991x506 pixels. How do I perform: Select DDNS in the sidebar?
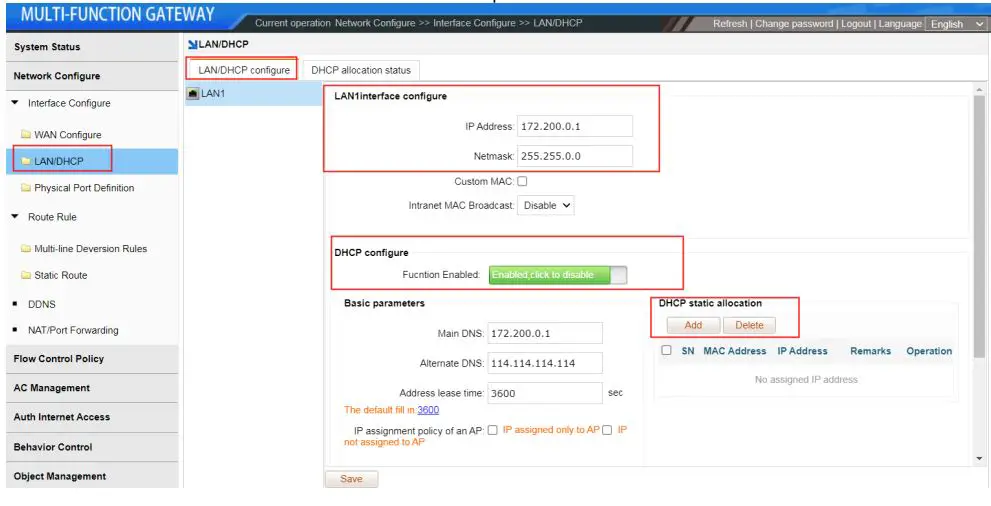pyautogui.click(x=42, y=304)
